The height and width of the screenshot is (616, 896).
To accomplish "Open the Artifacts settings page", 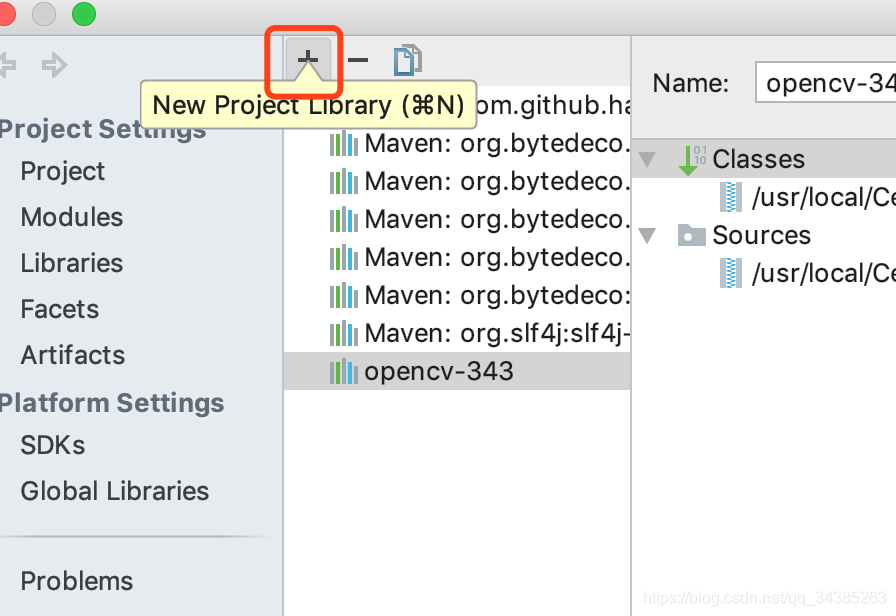I will (x=72, y=355).
